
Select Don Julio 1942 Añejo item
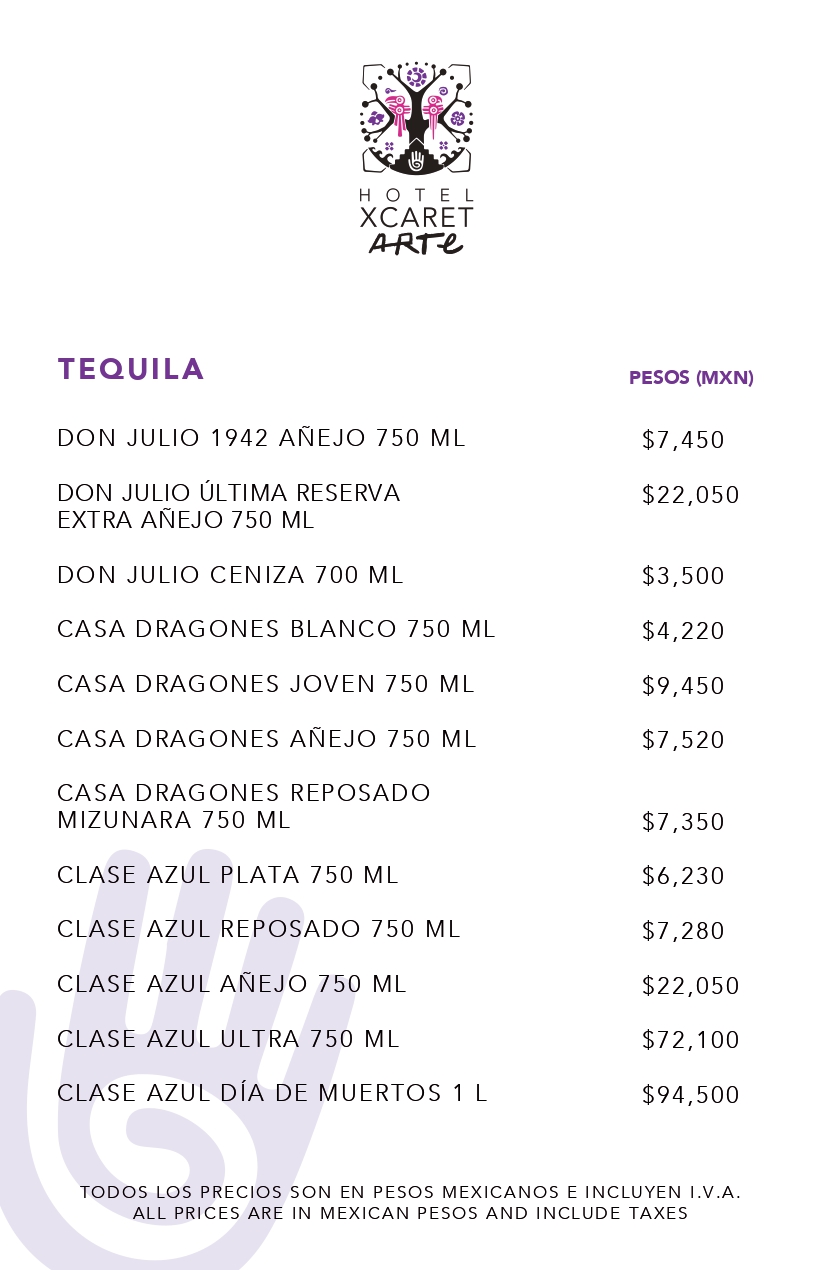click(x=261, y=438)
